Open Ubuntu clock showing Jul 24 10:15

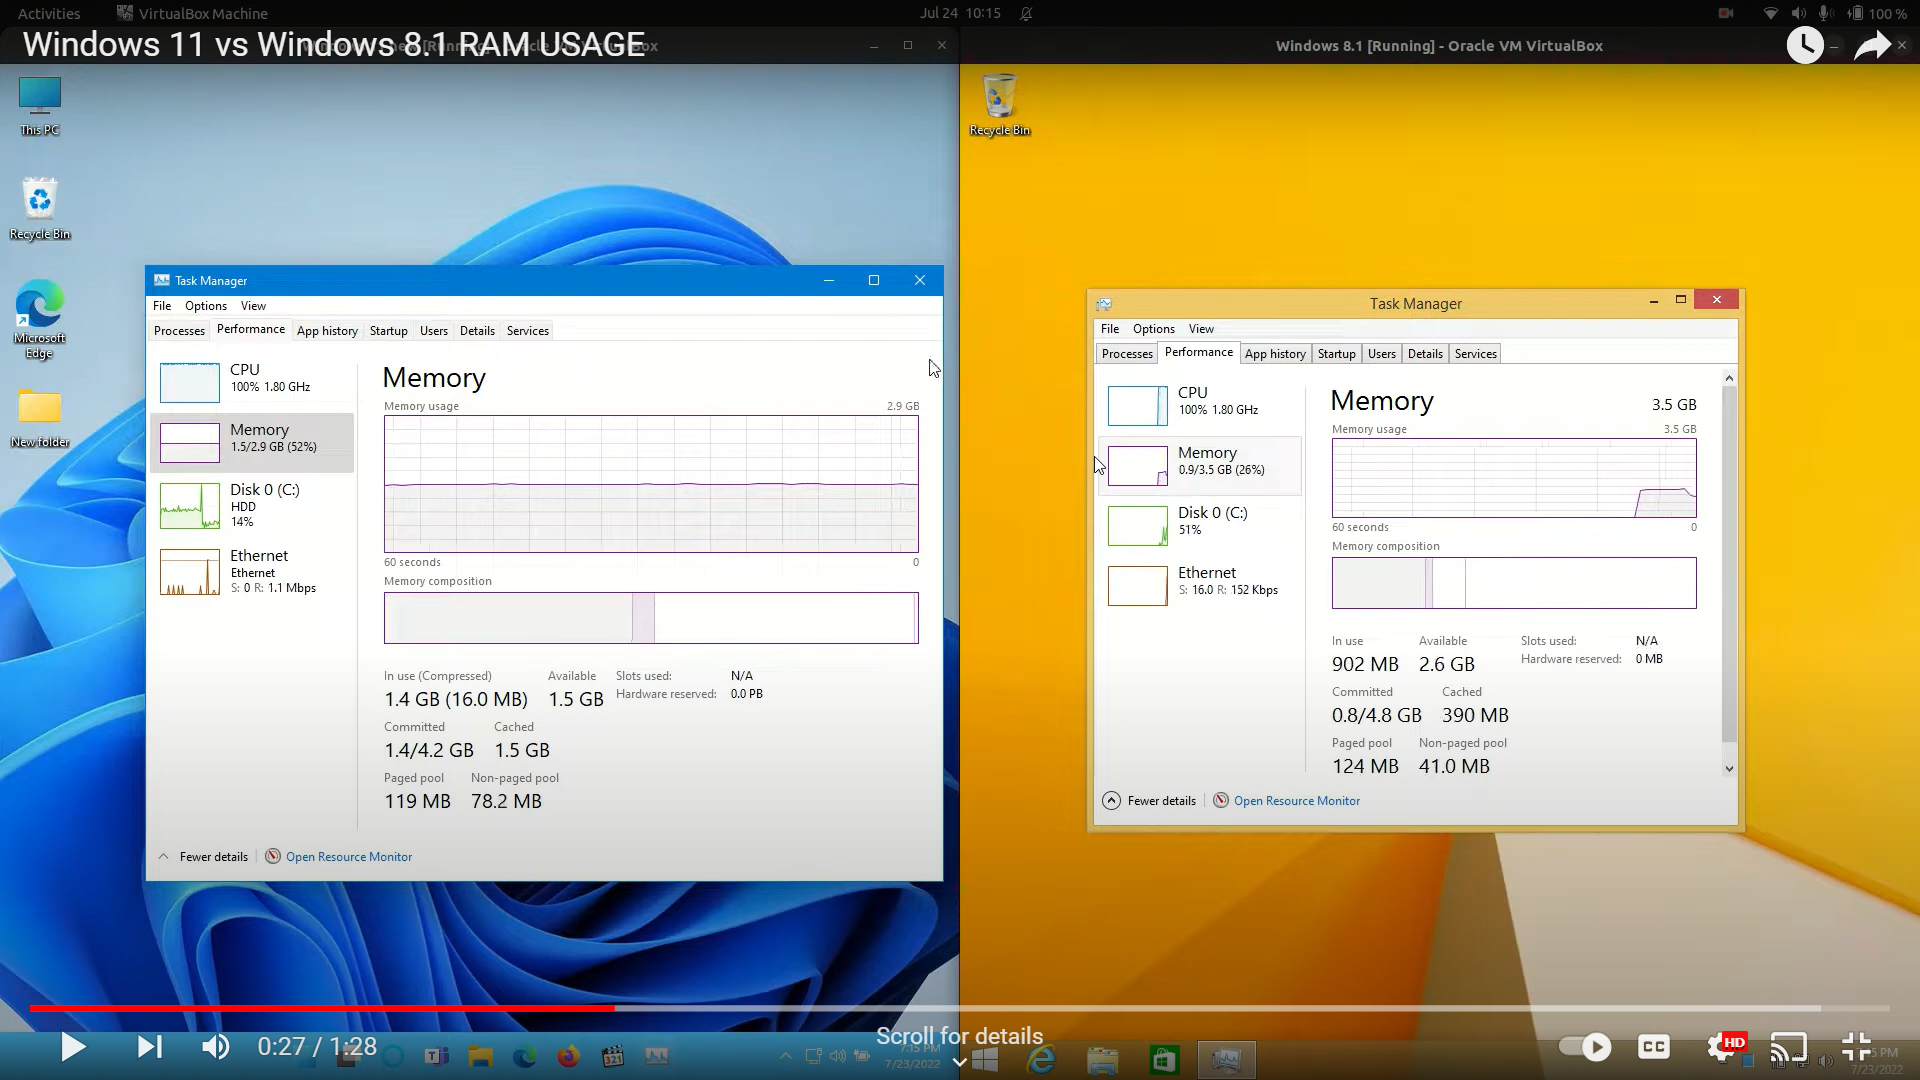960,13
